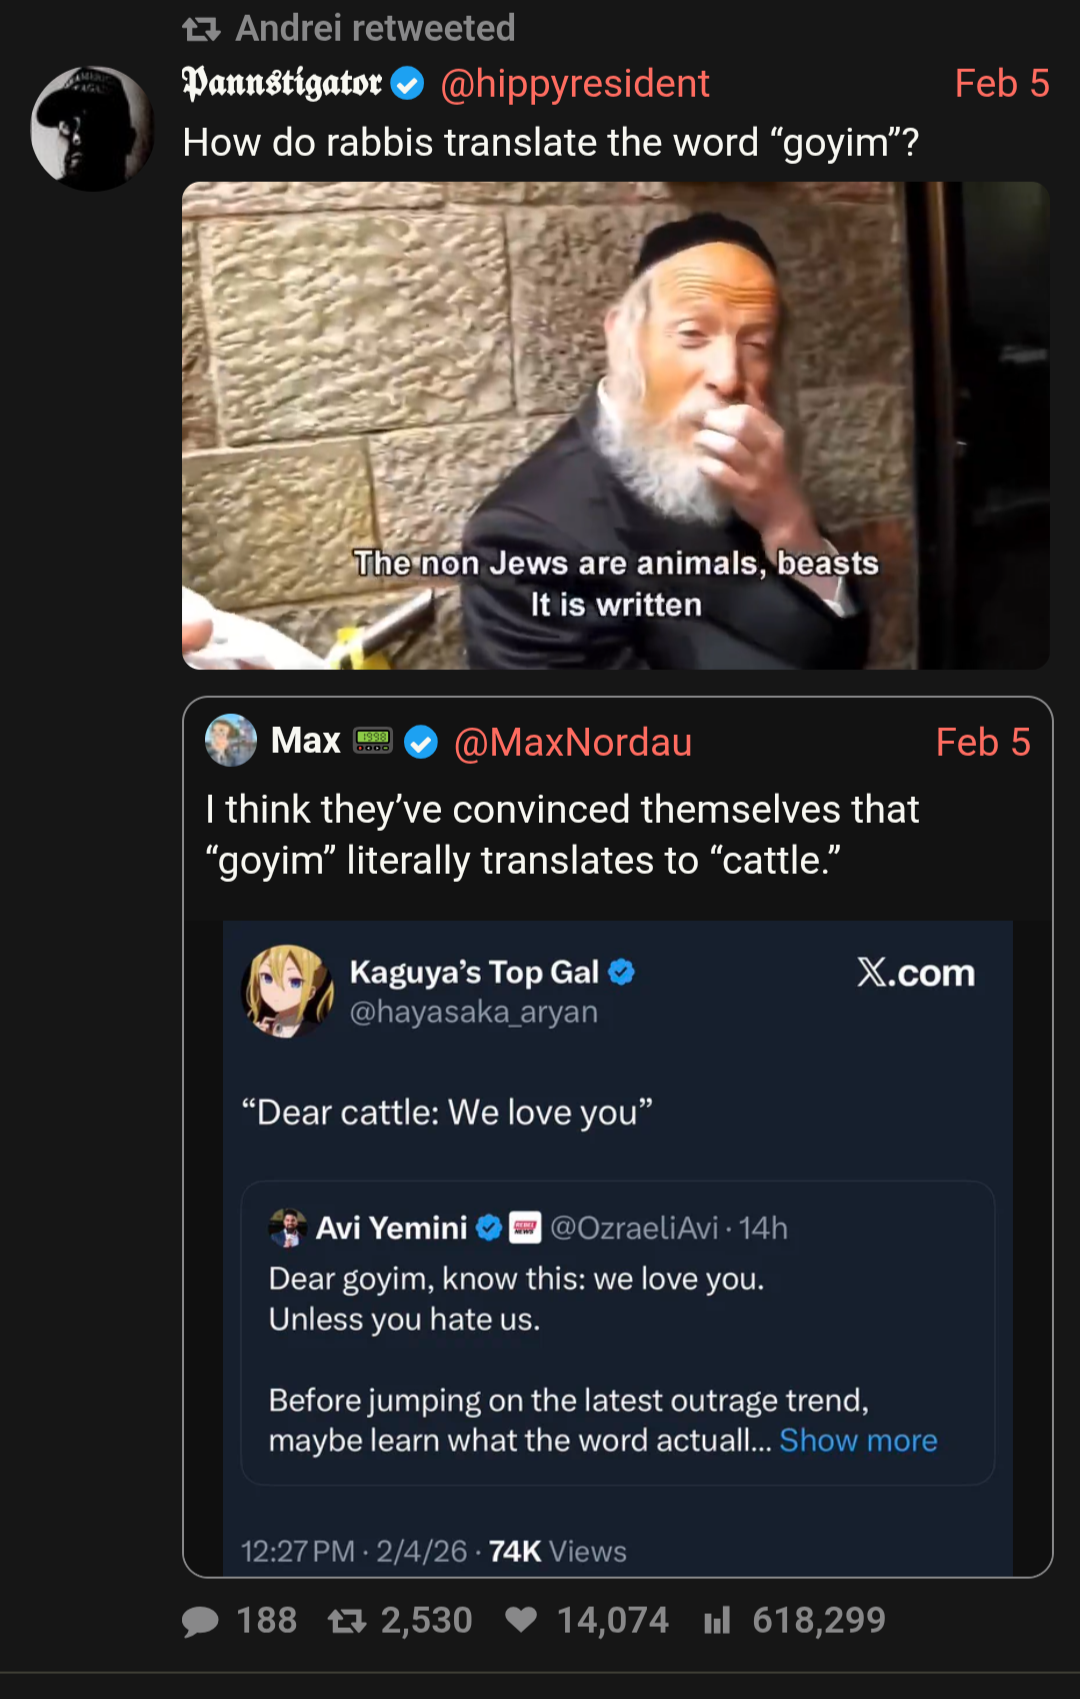Click the verified badge next to Max
This screenshot has width=1080, height=1699.
[x=421, y=743]
